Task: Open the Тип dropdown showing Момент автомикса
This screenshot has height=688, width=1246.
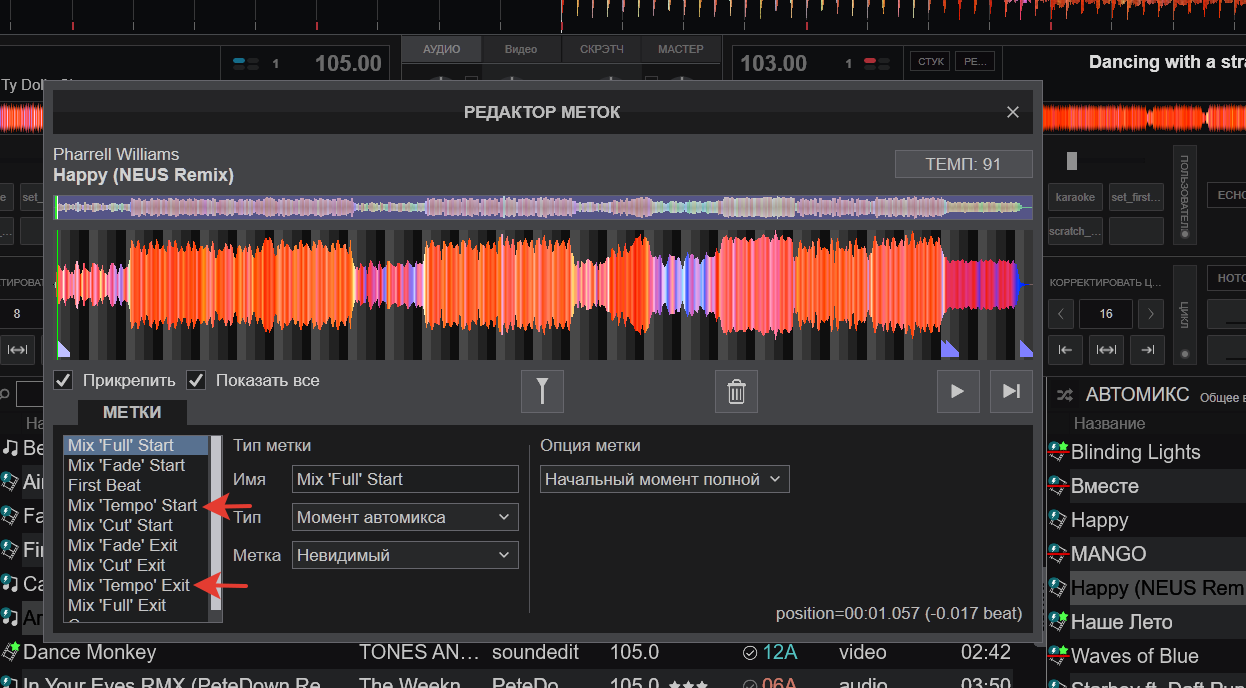Action: click(405, 517)
